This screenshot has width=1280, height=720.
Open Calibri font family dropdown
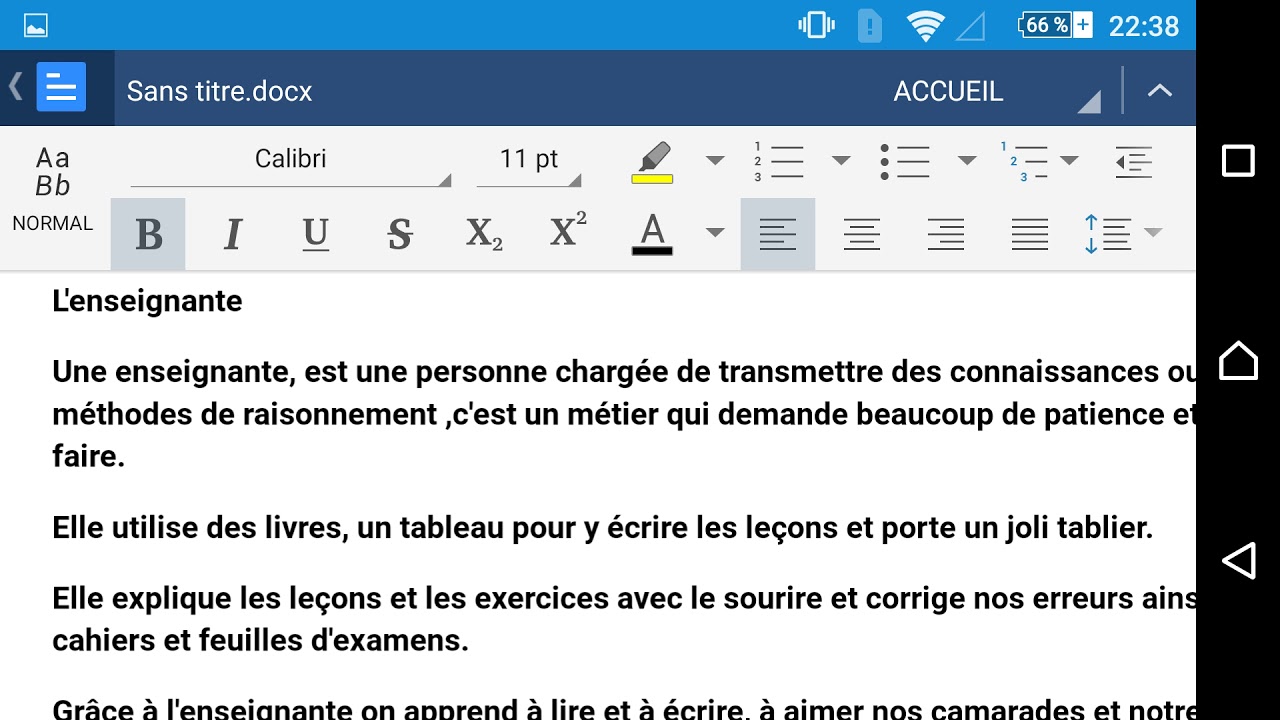291,161
